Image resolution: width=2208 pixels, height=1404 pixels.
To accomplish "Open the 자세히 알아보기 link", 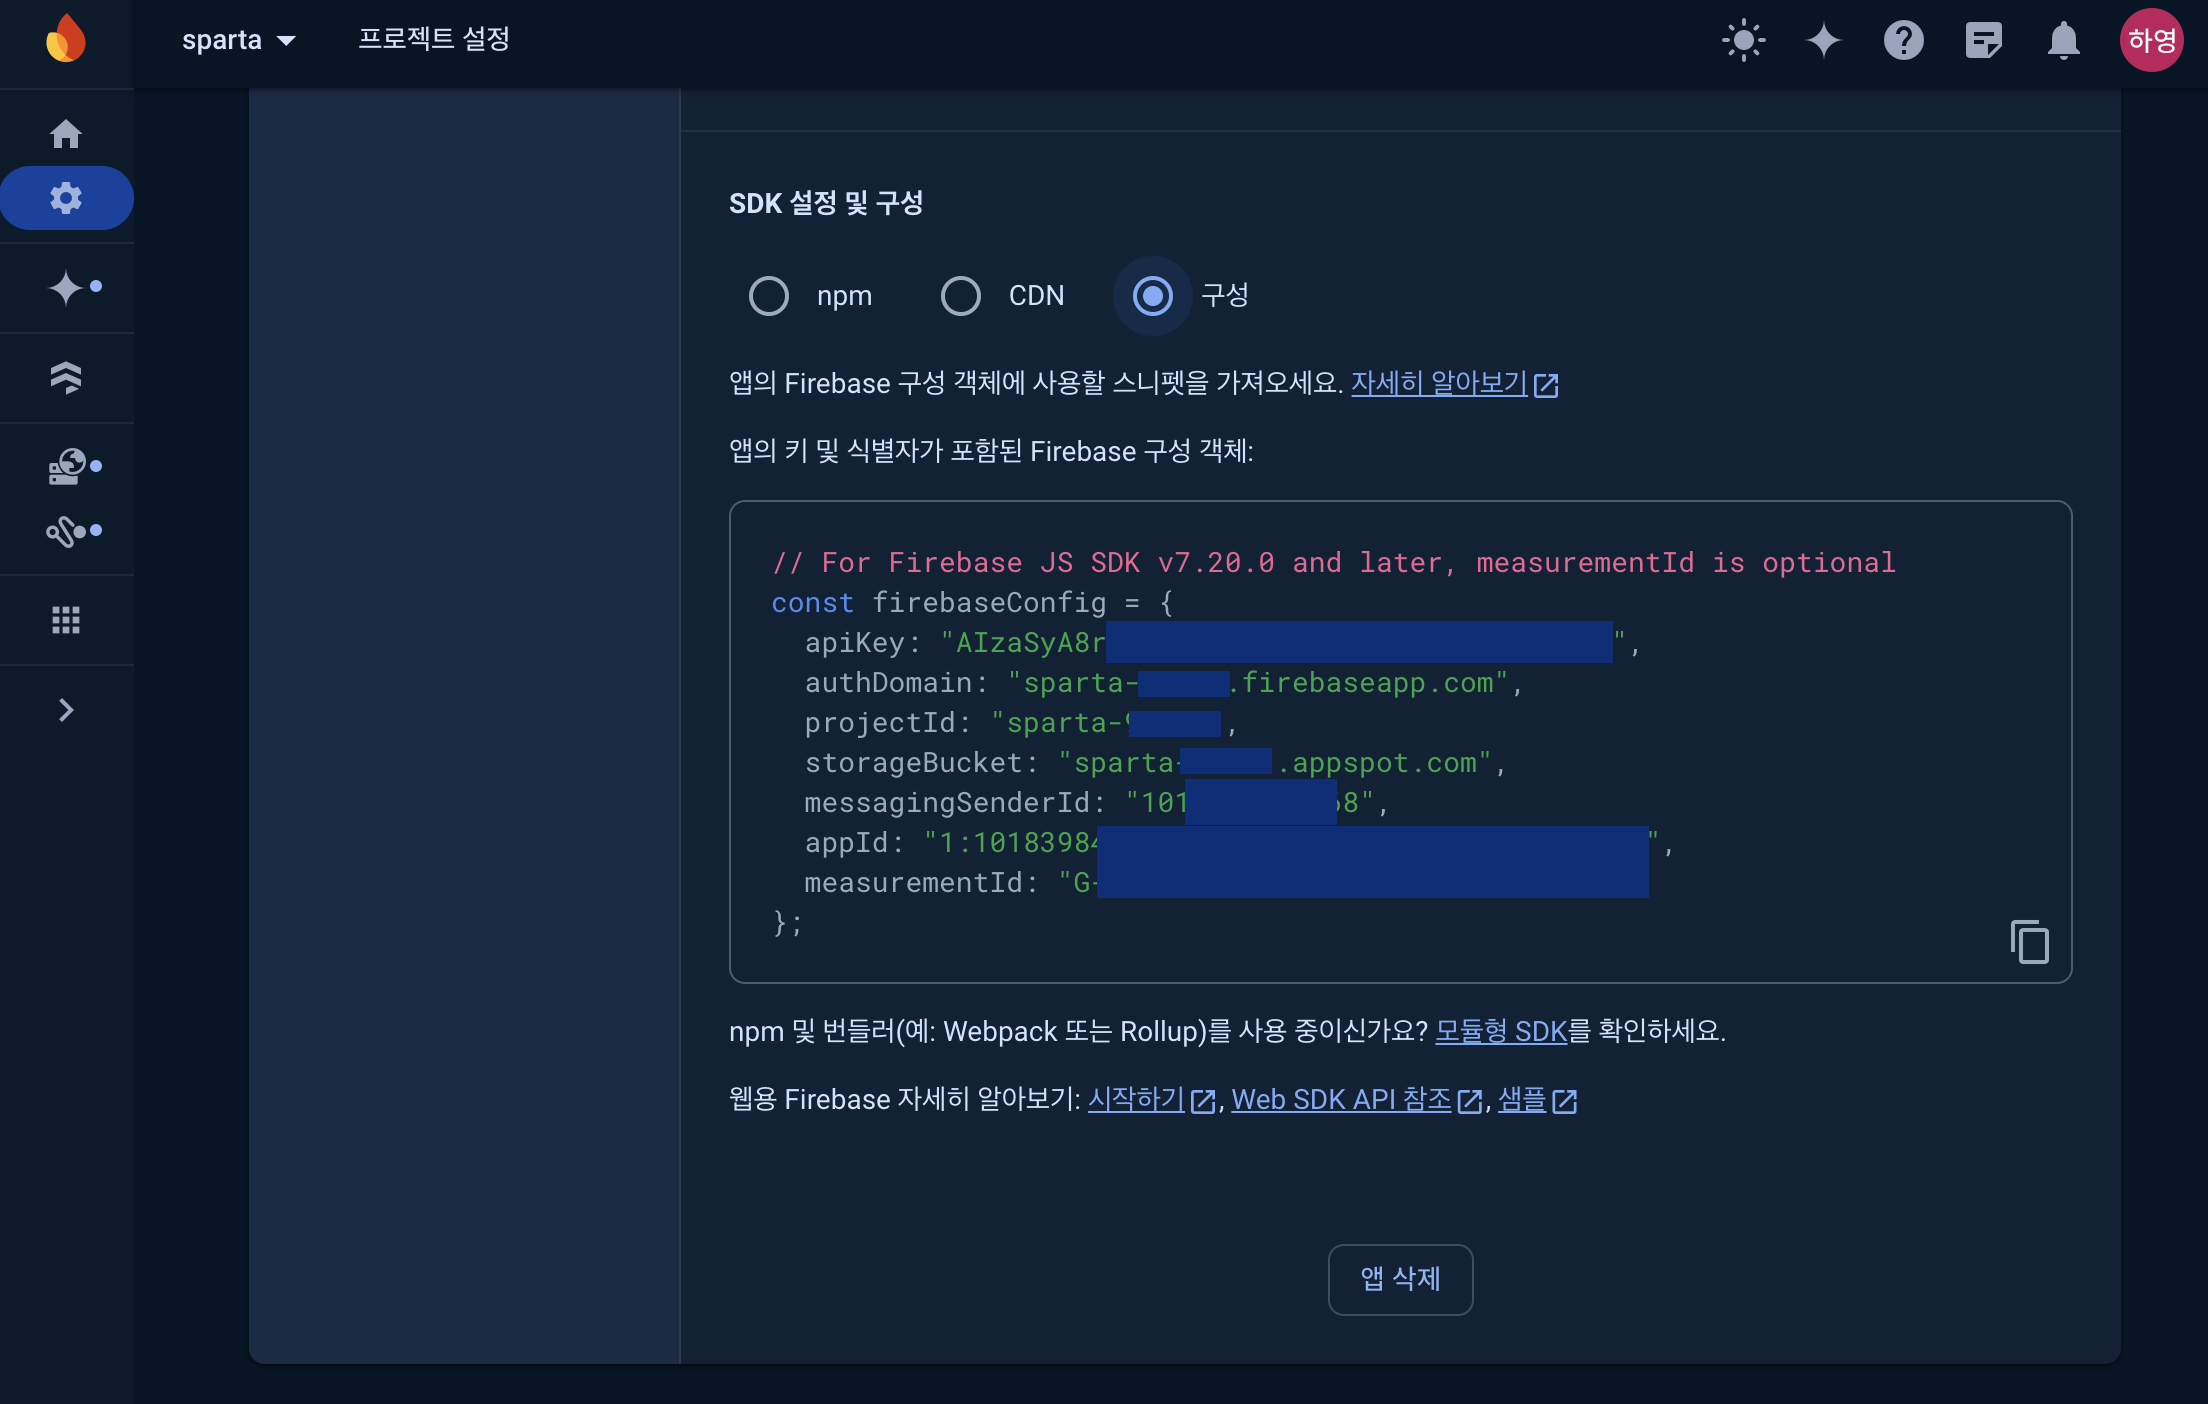I will tap(1439, 383).
